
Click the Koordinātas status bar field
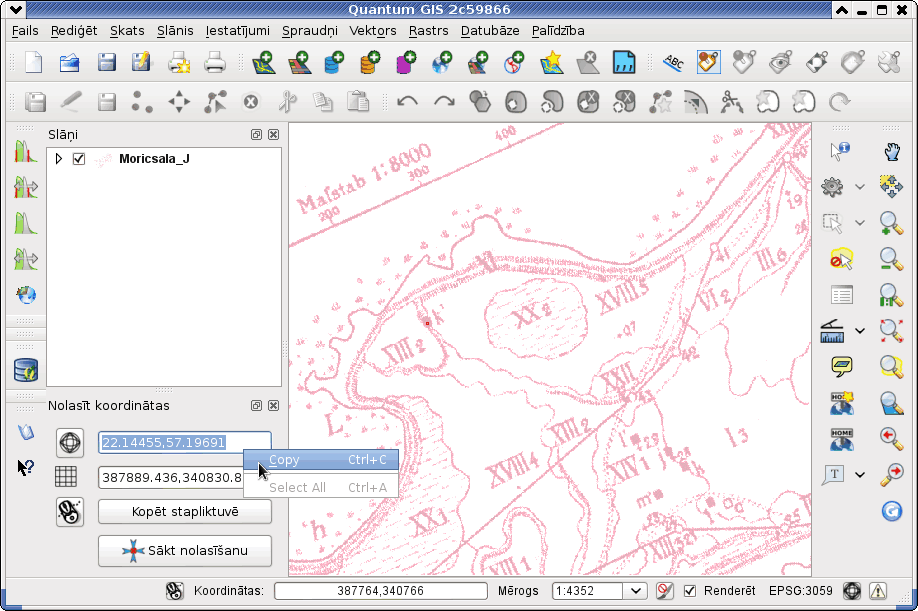pos(381,591)
